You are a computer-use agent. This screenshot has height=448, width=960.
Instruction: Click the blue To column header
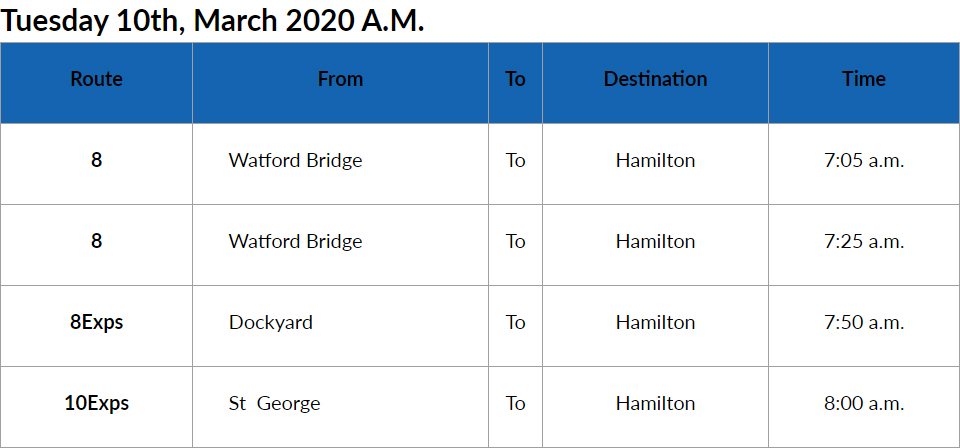coord(515,79)
